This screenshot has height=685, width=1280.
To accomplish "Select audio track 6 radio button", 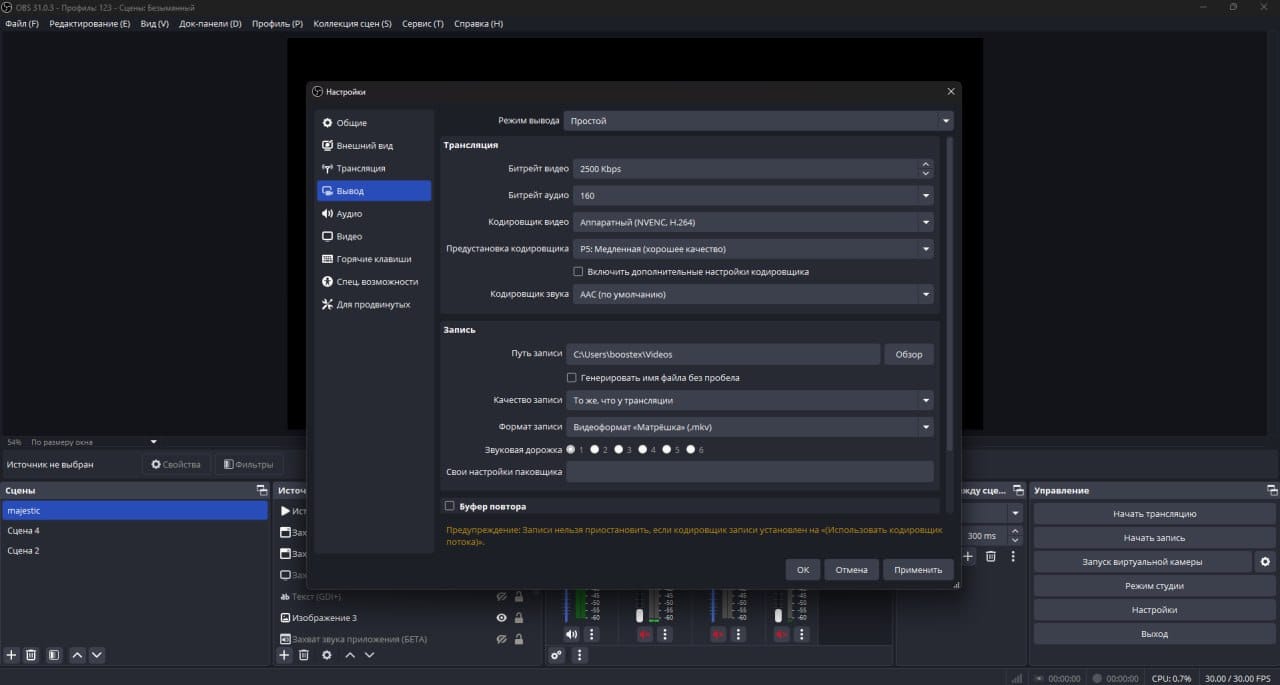I will click(691, 450).
